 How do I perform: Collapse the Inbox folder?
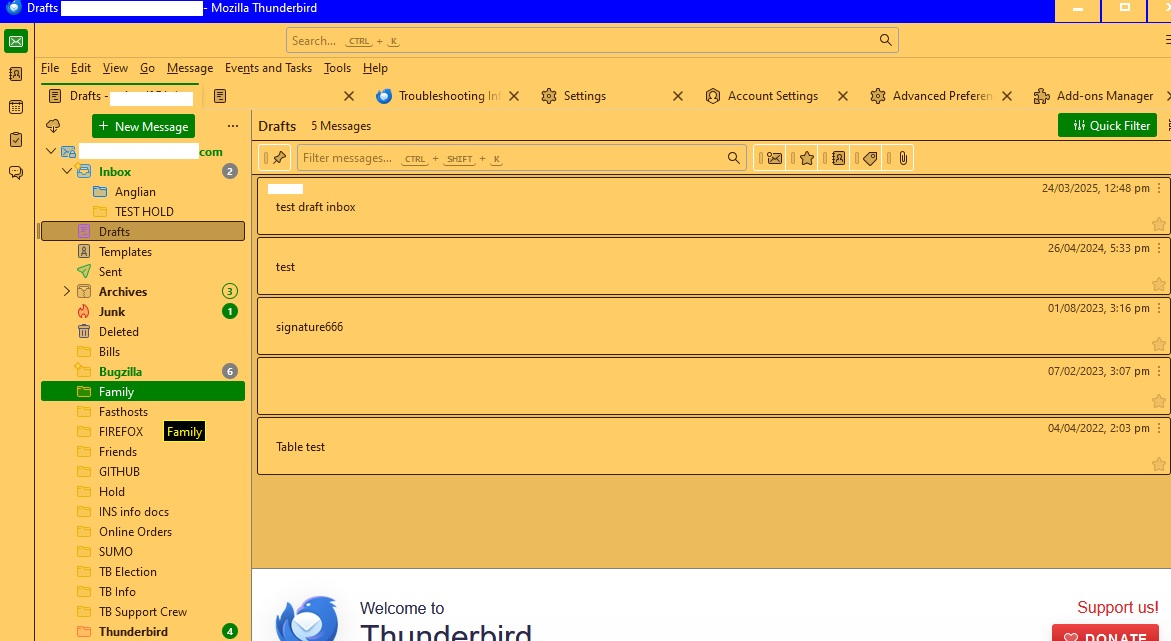click(67, 171)
